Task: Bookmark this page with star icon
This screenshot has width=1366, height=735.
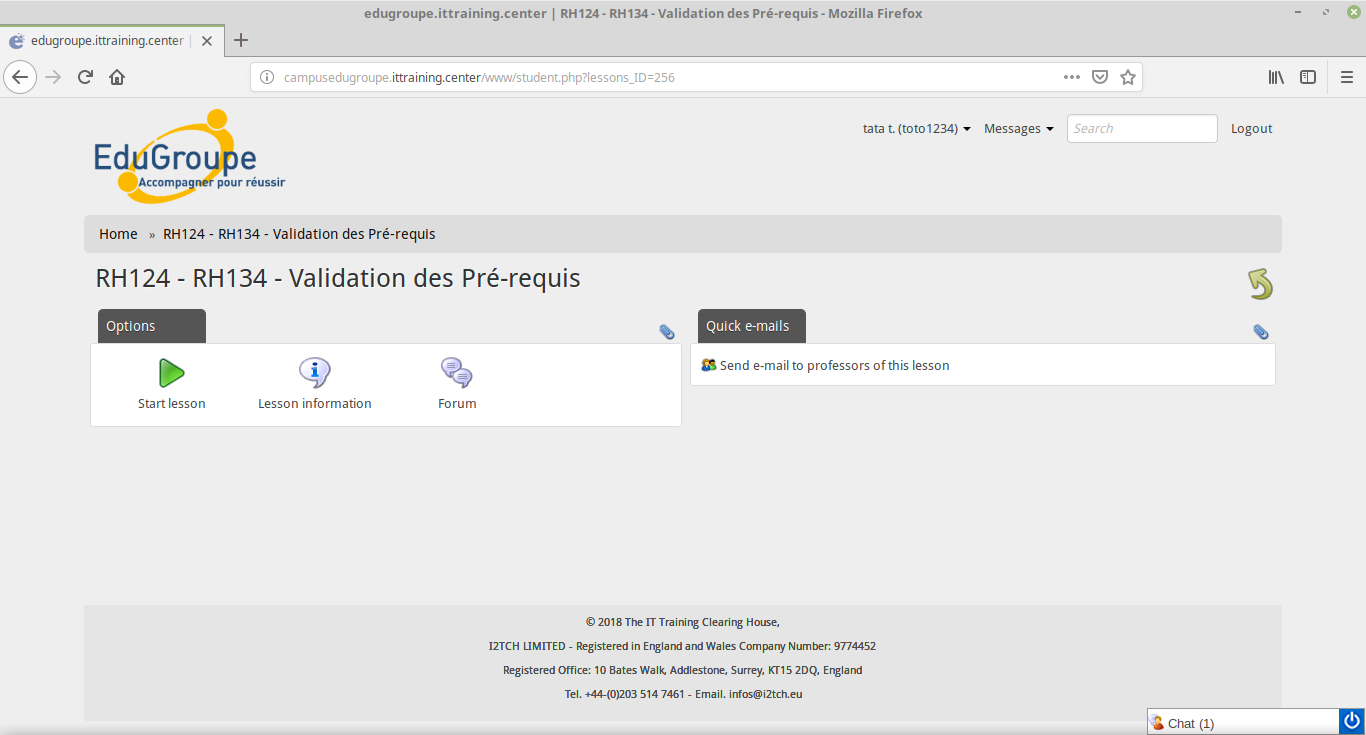Action: [1128, 77]
